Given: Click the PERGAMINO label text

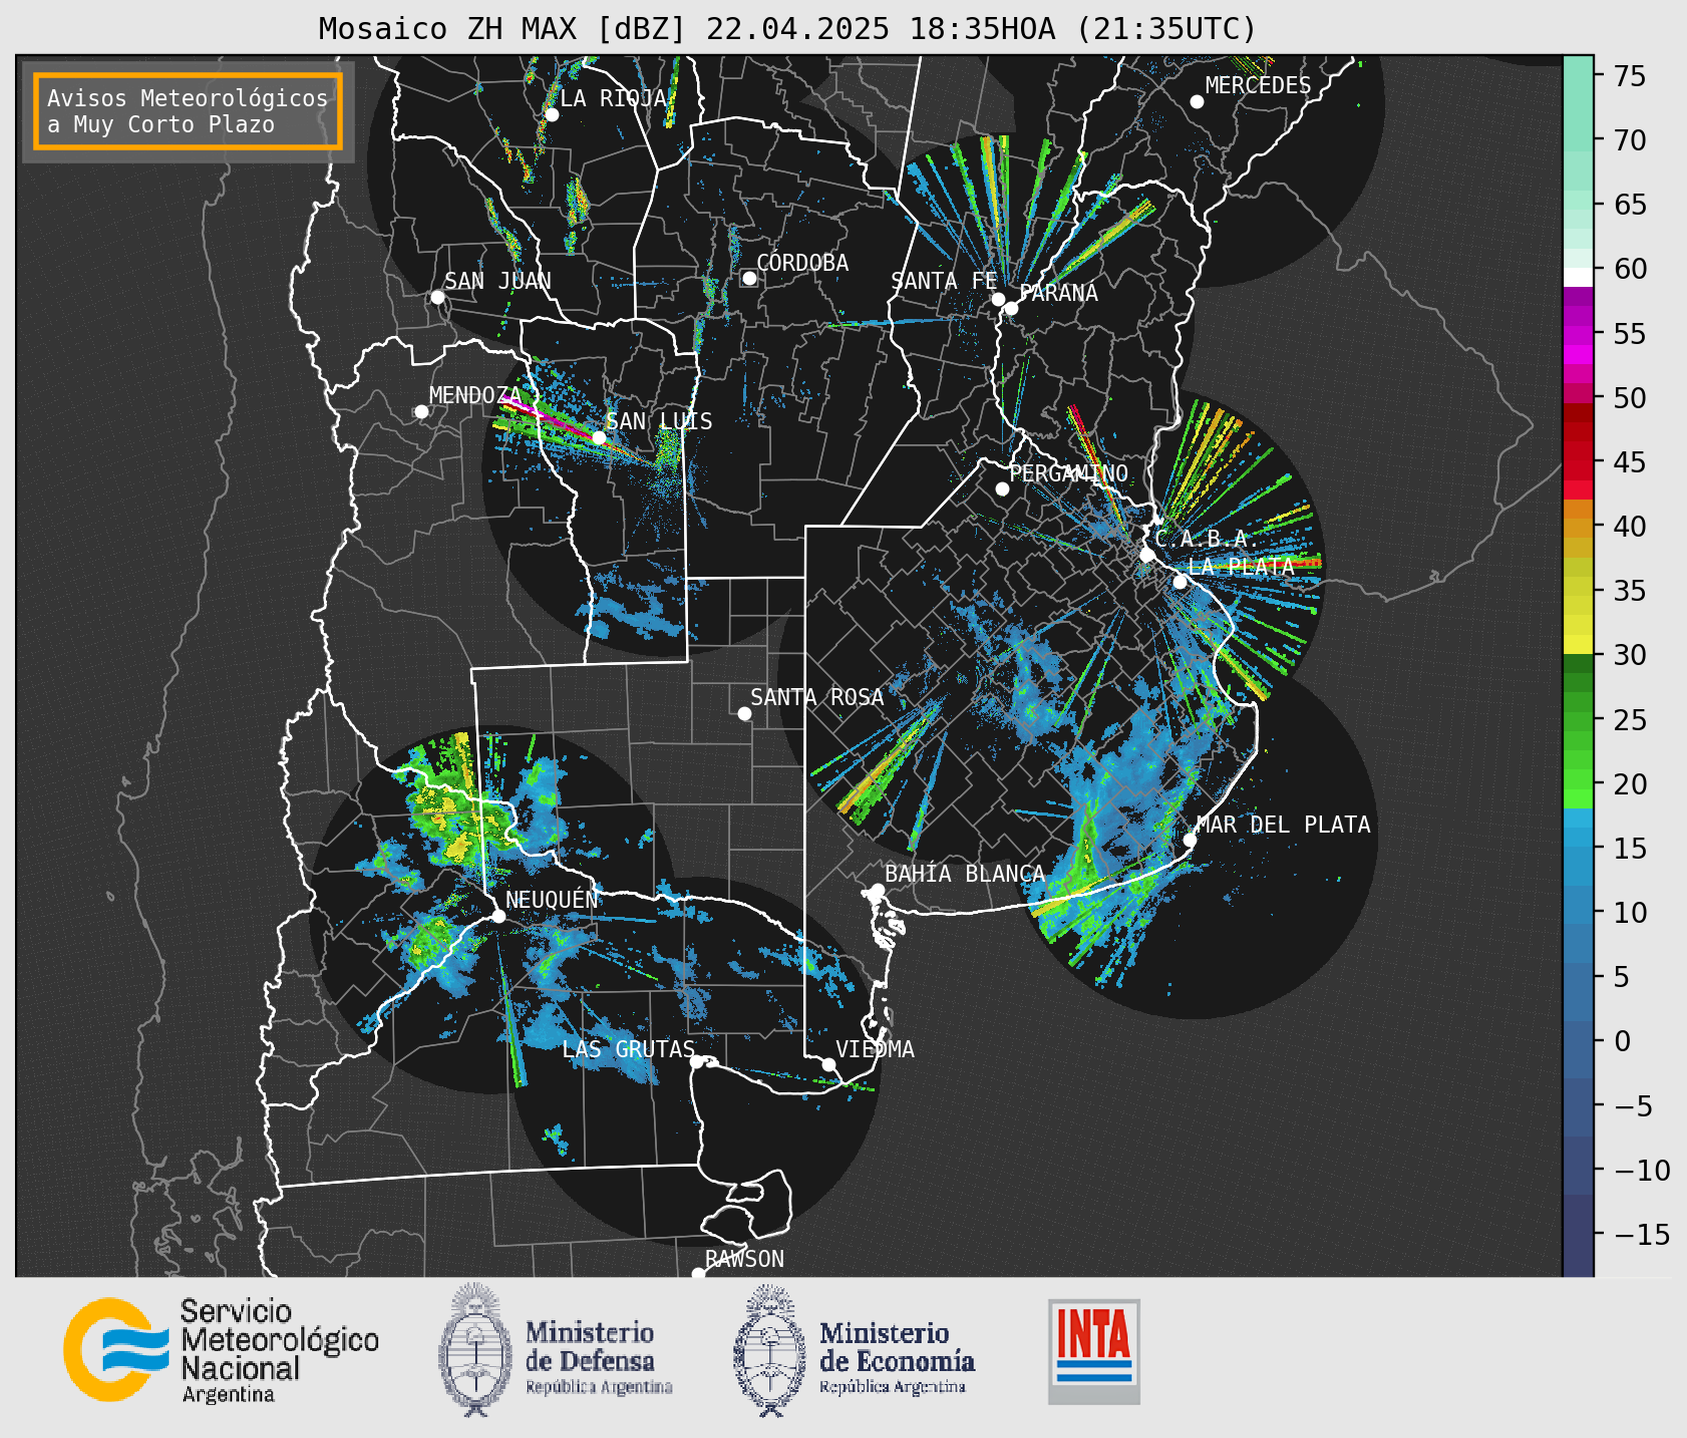Looking at the screenshot, I should click(1069, 473).
